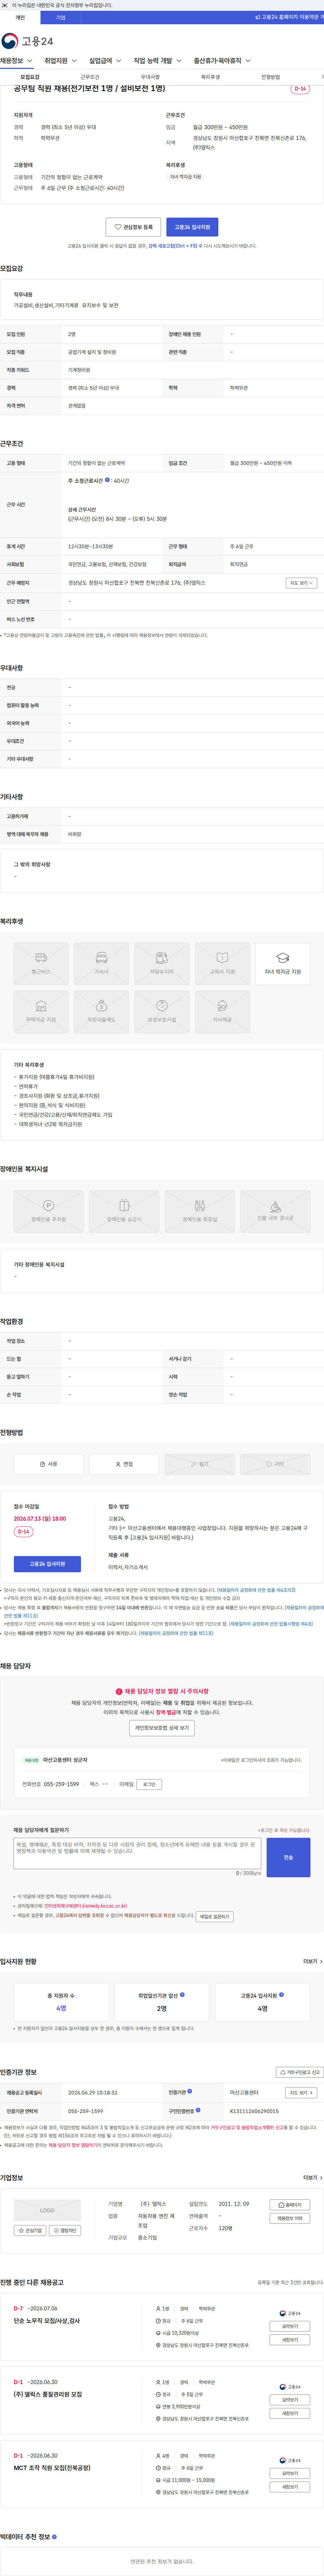Click the heart icon on 관심정보 등록
Image resolution: width=324 pixels, height=2576 pixels.
coord(118,227)
